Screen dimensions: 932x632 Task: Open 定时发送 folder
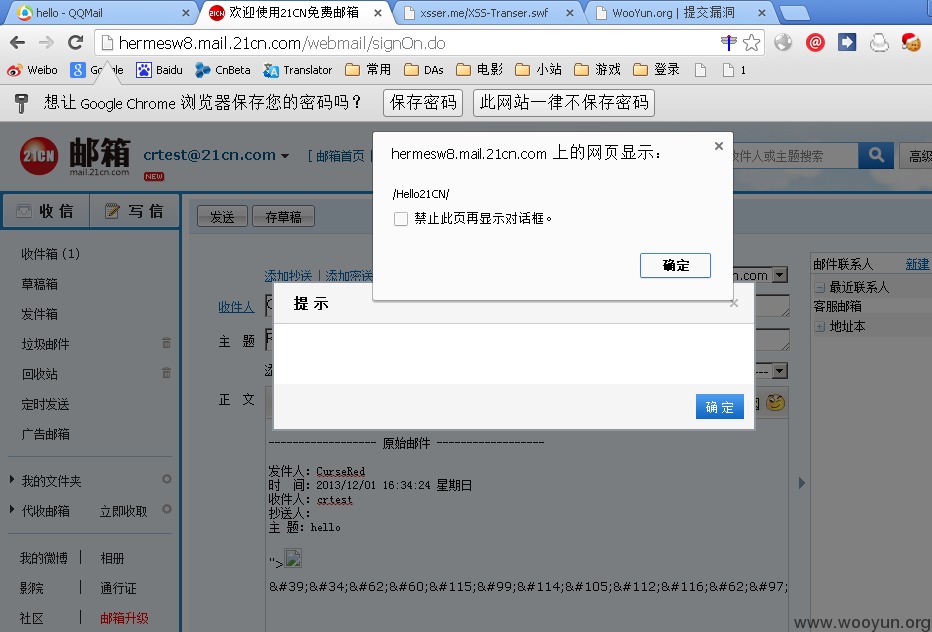pyautogui.click(x=45, y=404)
